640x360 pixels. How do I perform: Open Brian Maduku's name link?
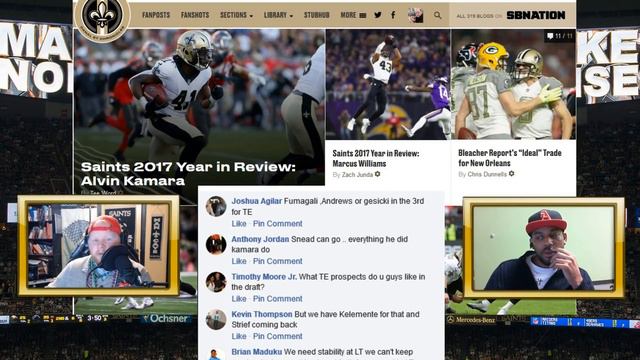pyautogui.click(x=256, y=352)
